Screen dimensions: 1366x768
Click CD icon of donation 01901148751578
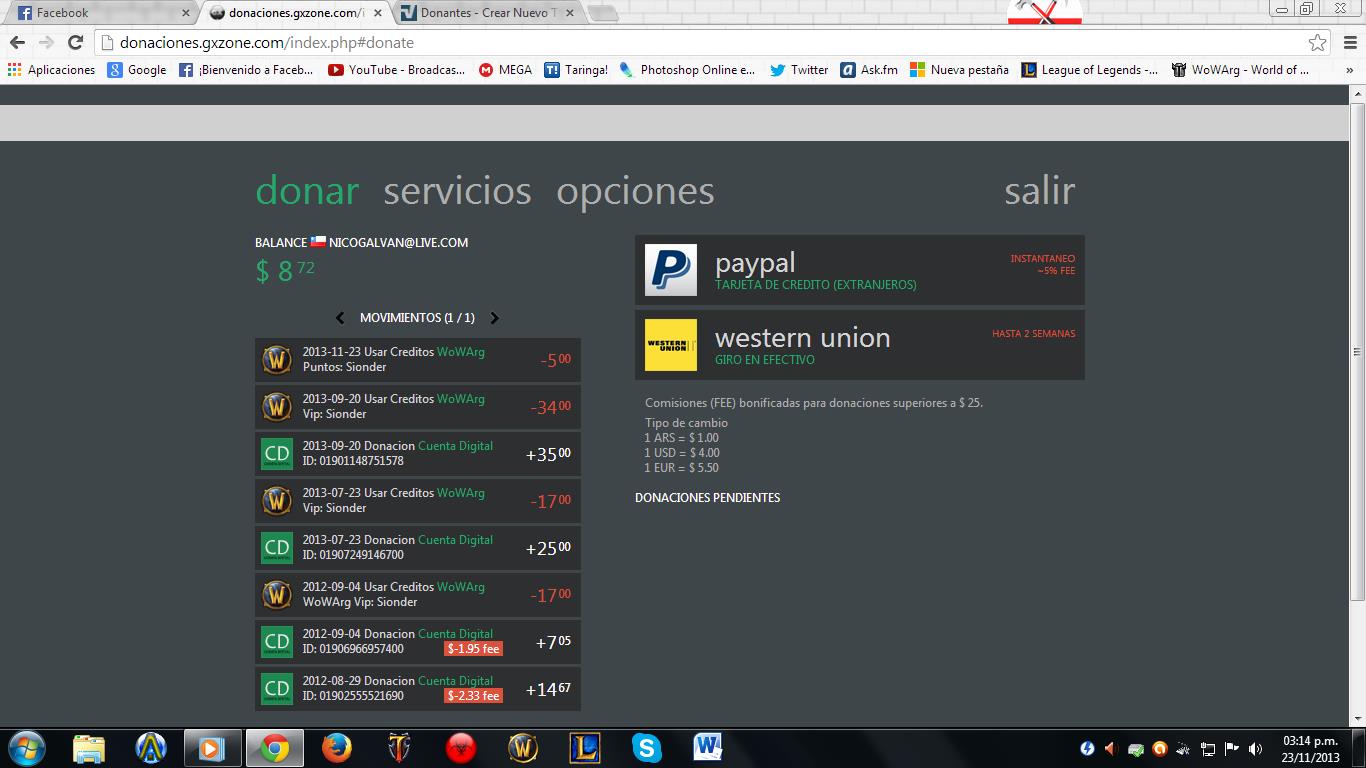[277, 454]
